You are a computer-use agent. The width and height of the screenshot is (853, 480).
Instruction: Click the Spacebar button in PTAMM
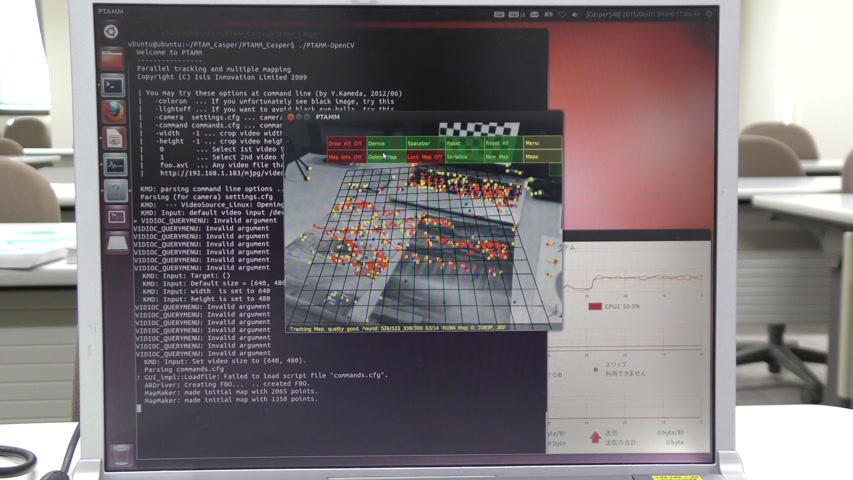click(x=425, y=143)
